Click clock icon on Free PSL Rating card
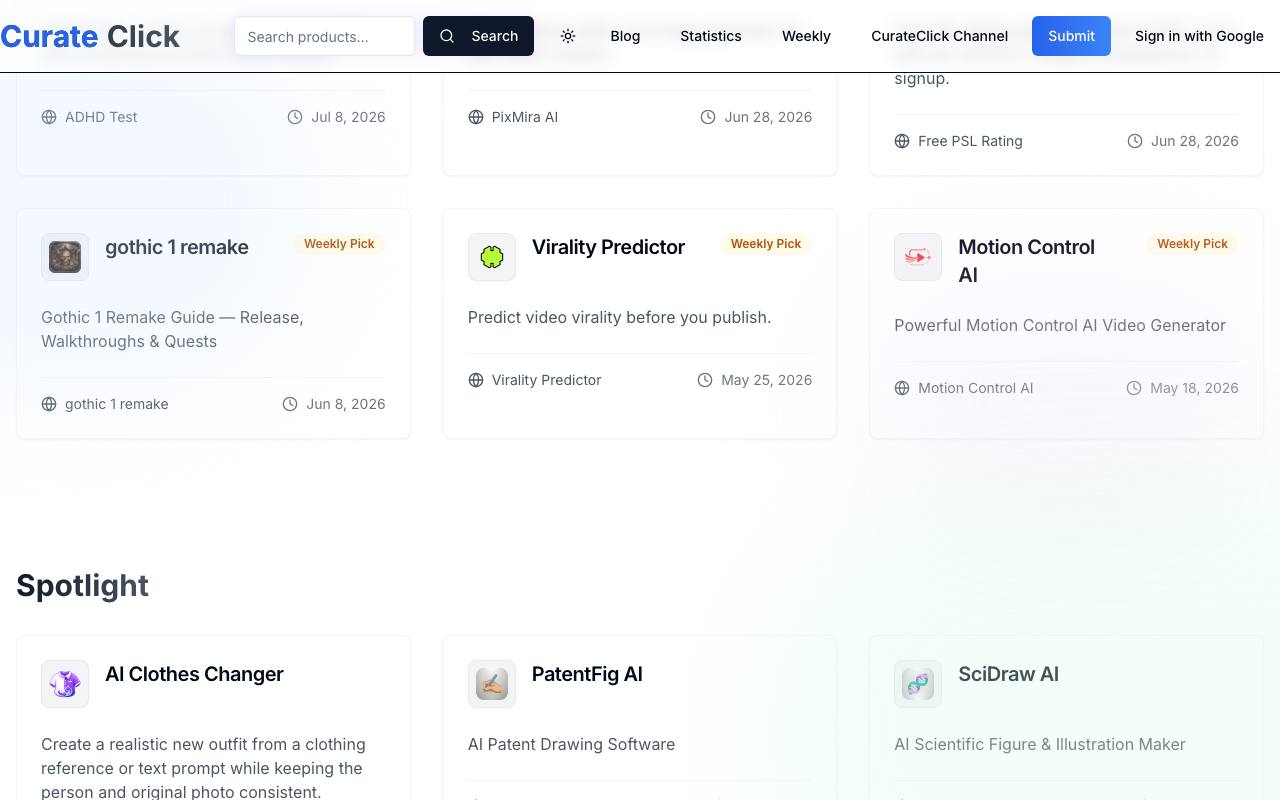Viewport: 1280px width, 800px height. [x=1135, y=141]
